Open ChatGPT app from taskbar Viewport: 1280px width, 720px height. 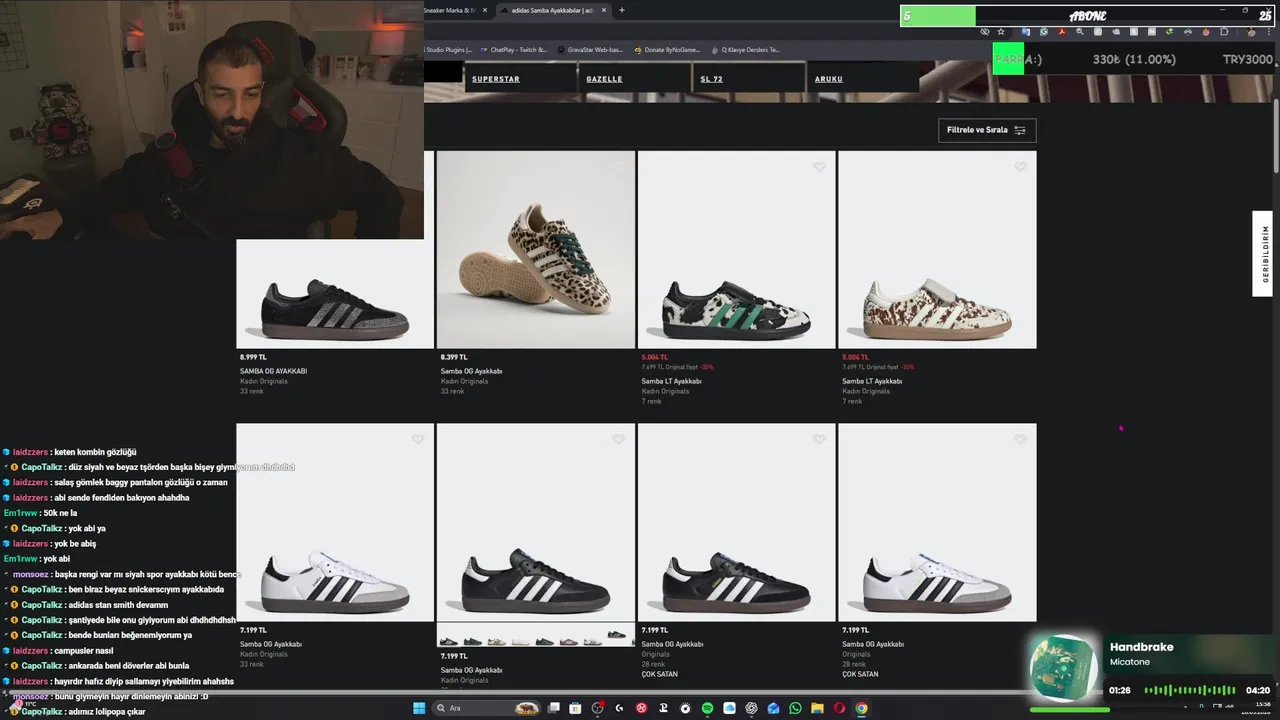(751, 708)
